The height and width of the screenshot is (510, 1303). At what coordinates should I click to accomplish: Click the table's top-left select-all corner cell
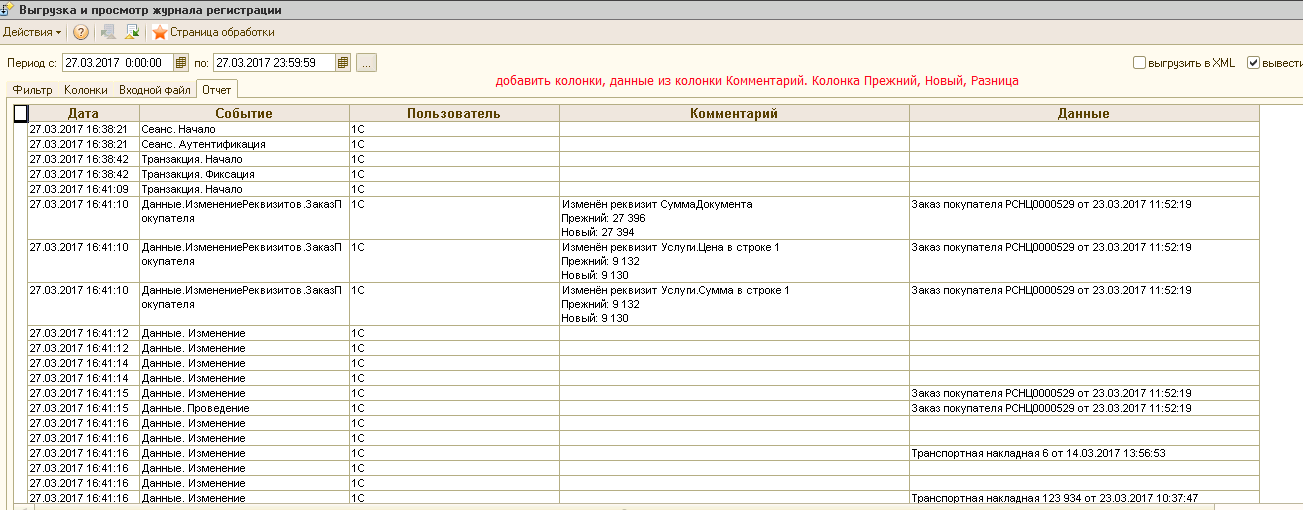tap(20, 114)
